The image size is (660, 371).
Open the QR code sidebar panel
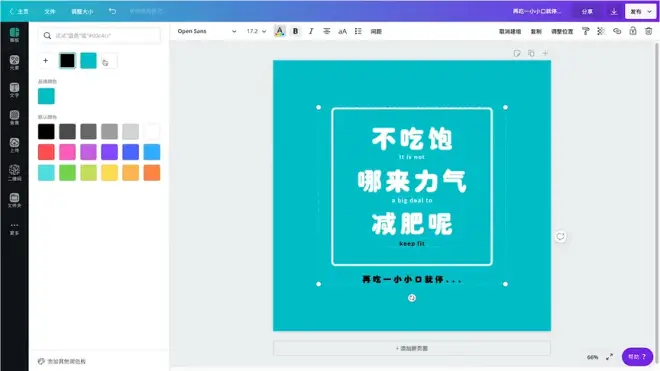(14, 173)
